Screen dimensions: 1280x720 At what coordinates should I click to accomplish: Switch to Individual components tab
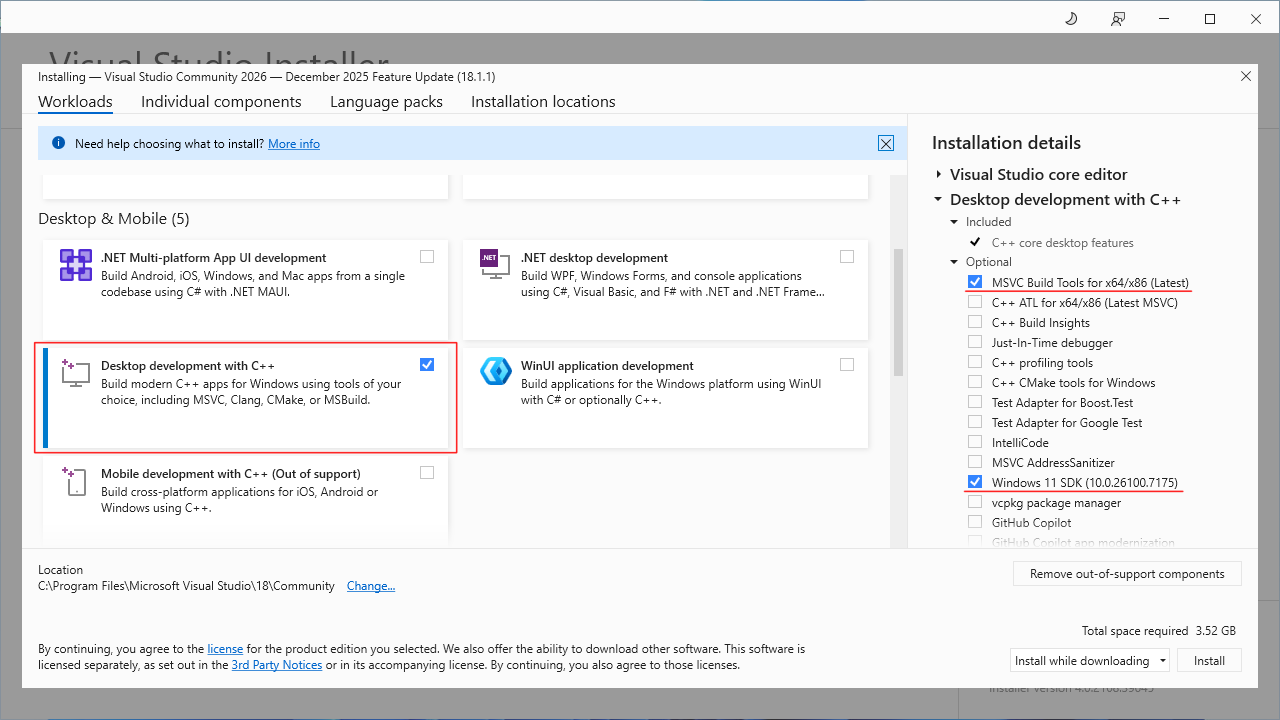(221, 102)
